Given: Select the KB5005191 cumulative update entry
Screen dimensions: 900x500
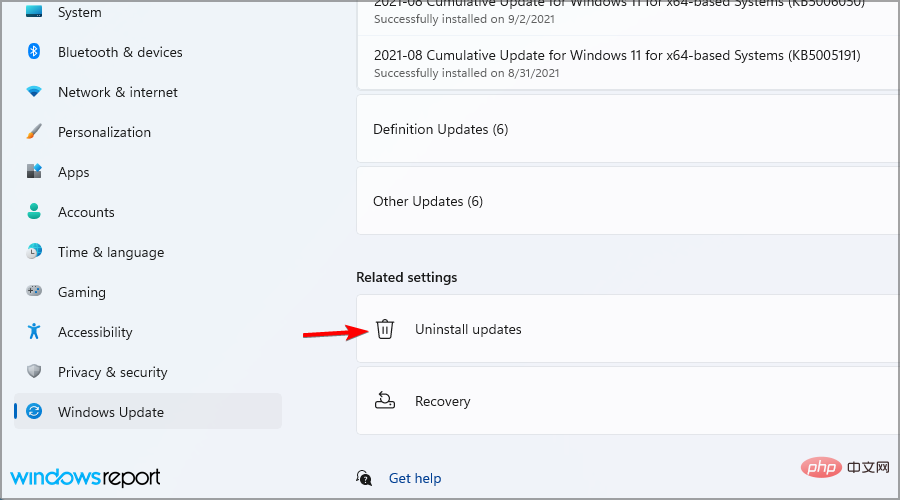Looking at the screenshot, I should coord(628,63).
